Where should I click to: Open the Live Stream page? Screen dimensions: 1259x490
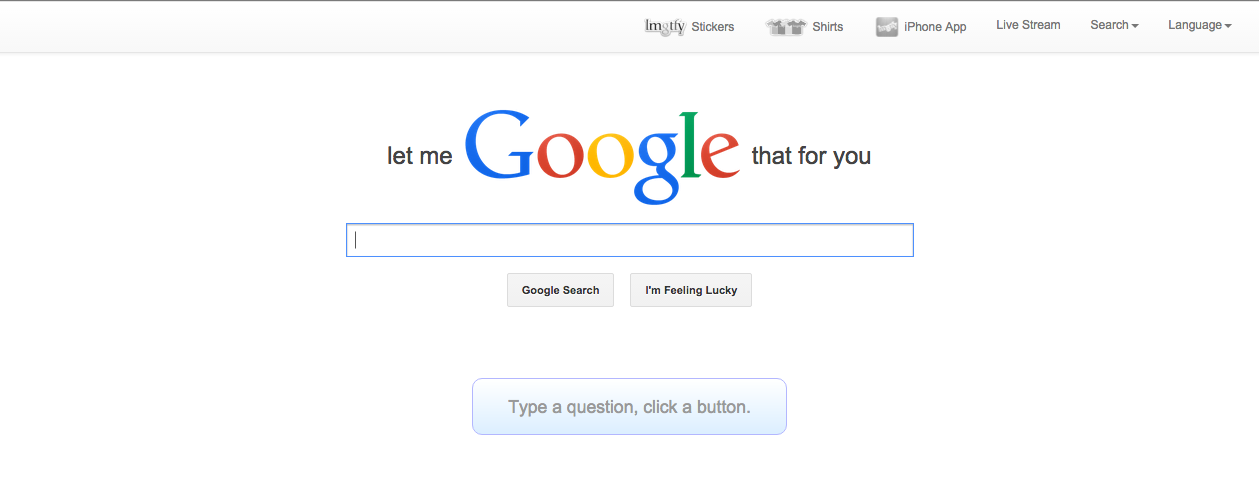(1028, 25)
